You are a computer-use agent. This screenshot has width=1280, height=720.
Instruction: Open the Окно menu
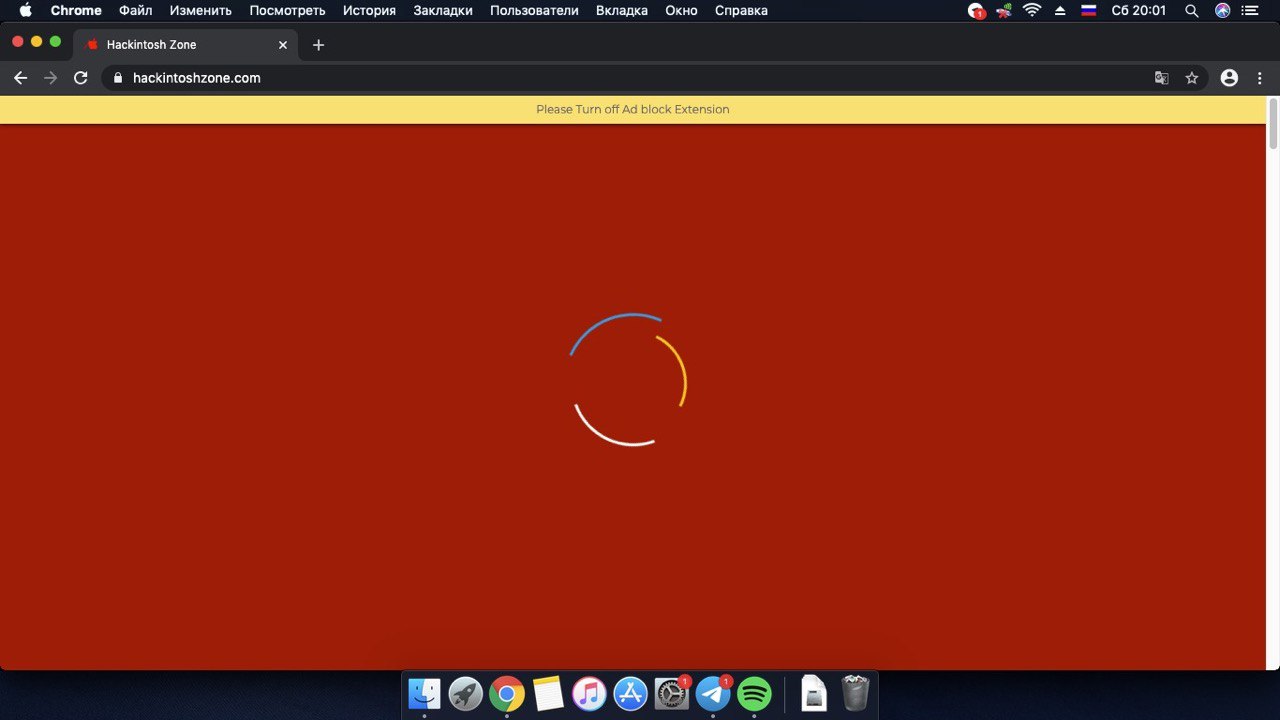[680, 11]
